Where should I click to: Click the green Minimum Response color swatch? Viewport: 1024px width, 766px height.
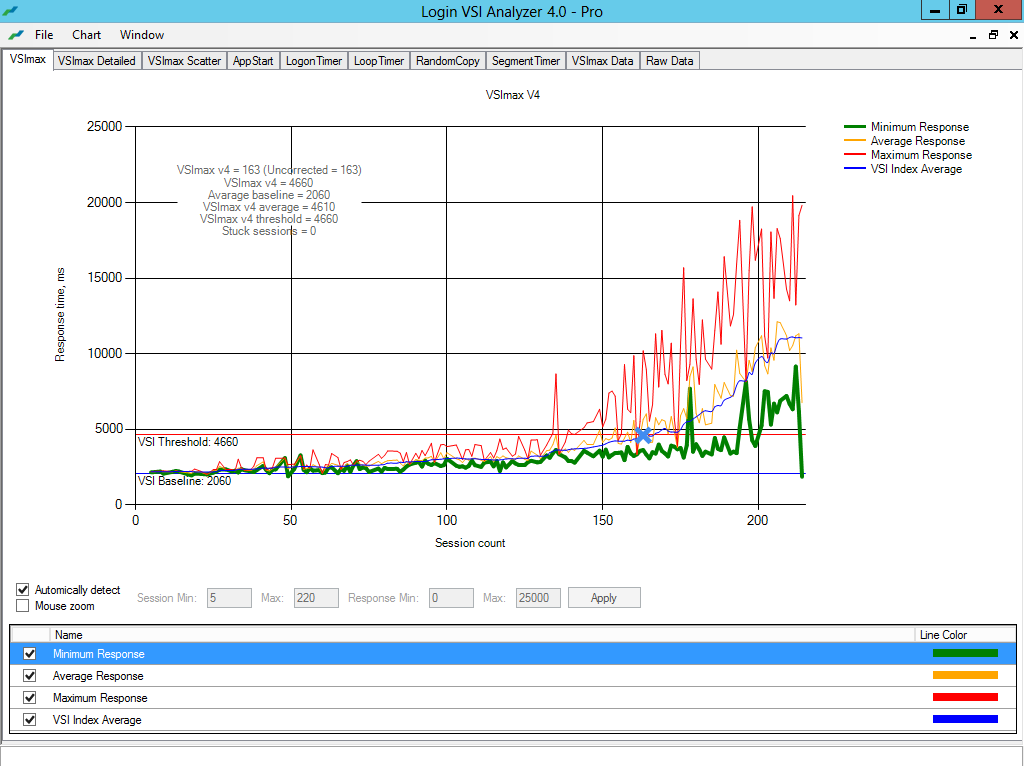point(965,653)
